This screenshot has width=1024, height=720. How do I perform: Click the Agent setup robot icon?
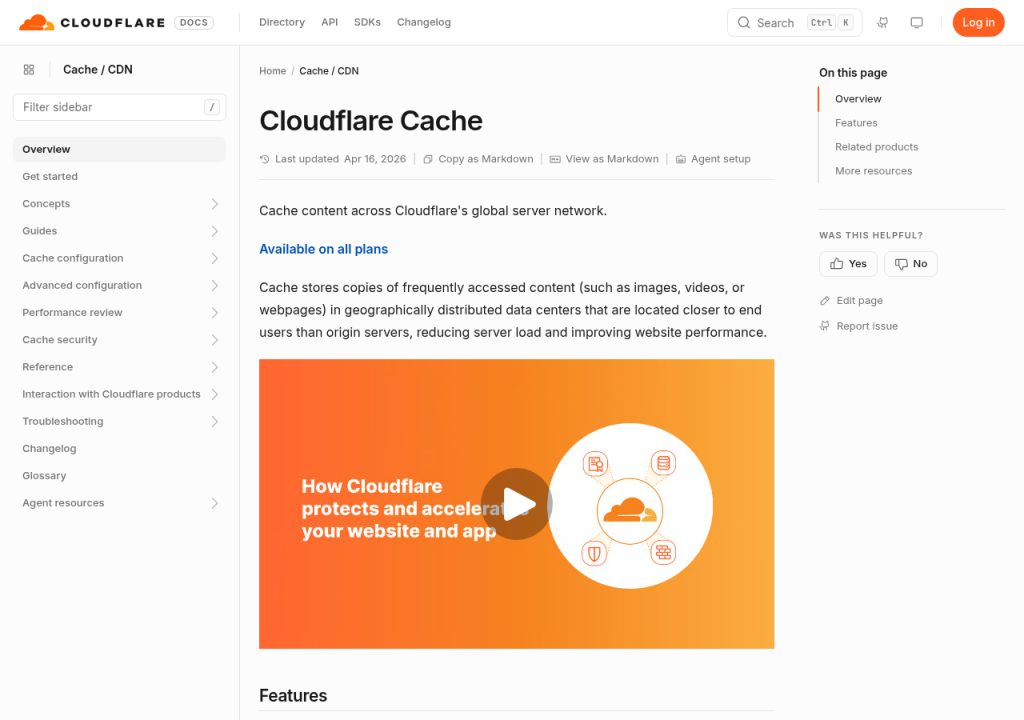[680, 159]
